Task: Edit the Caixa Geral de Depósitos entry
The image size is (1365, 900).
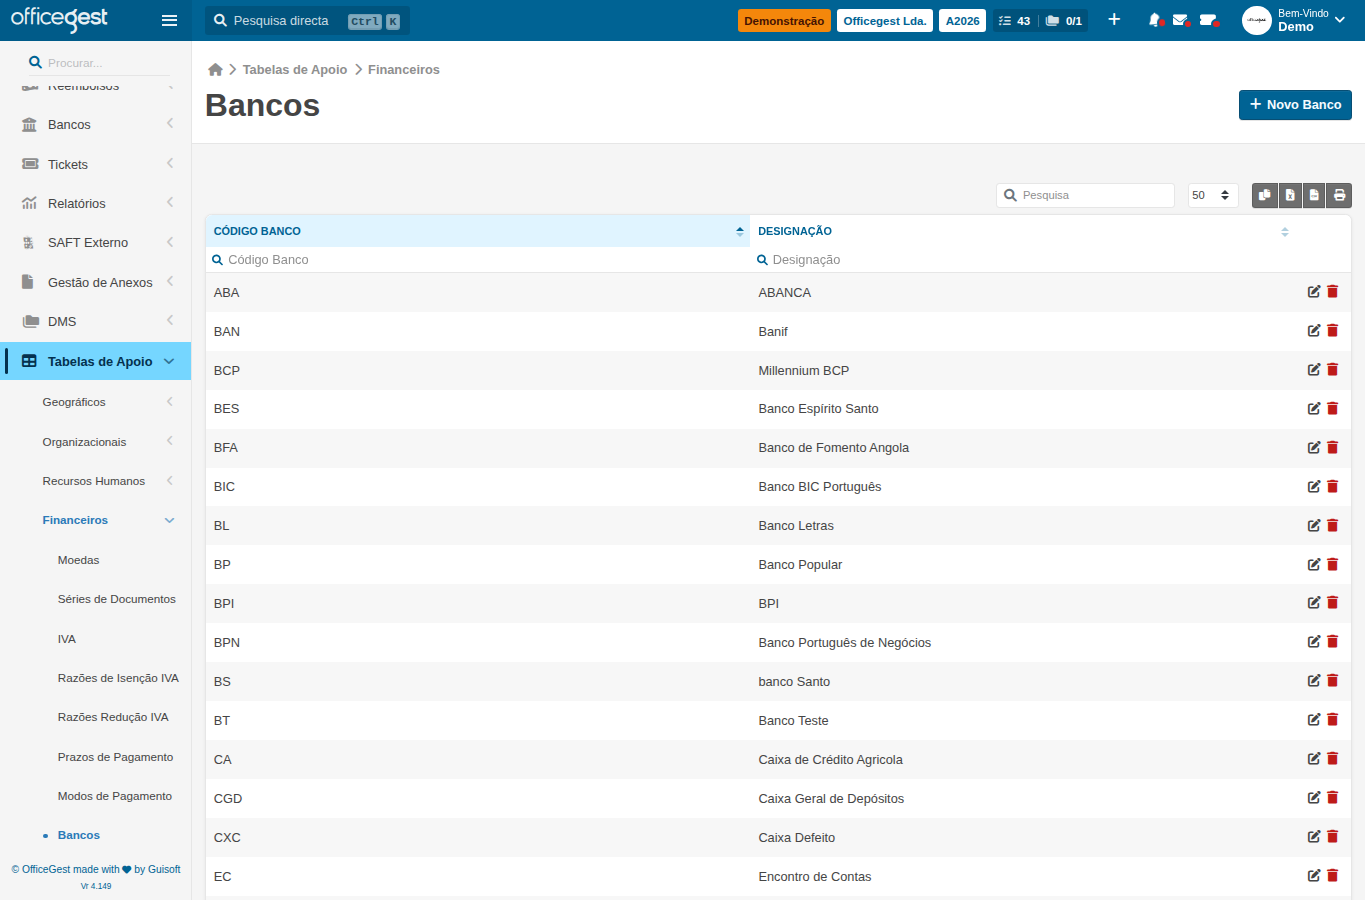Action: pyautogui.click(x=1314, y=798)
